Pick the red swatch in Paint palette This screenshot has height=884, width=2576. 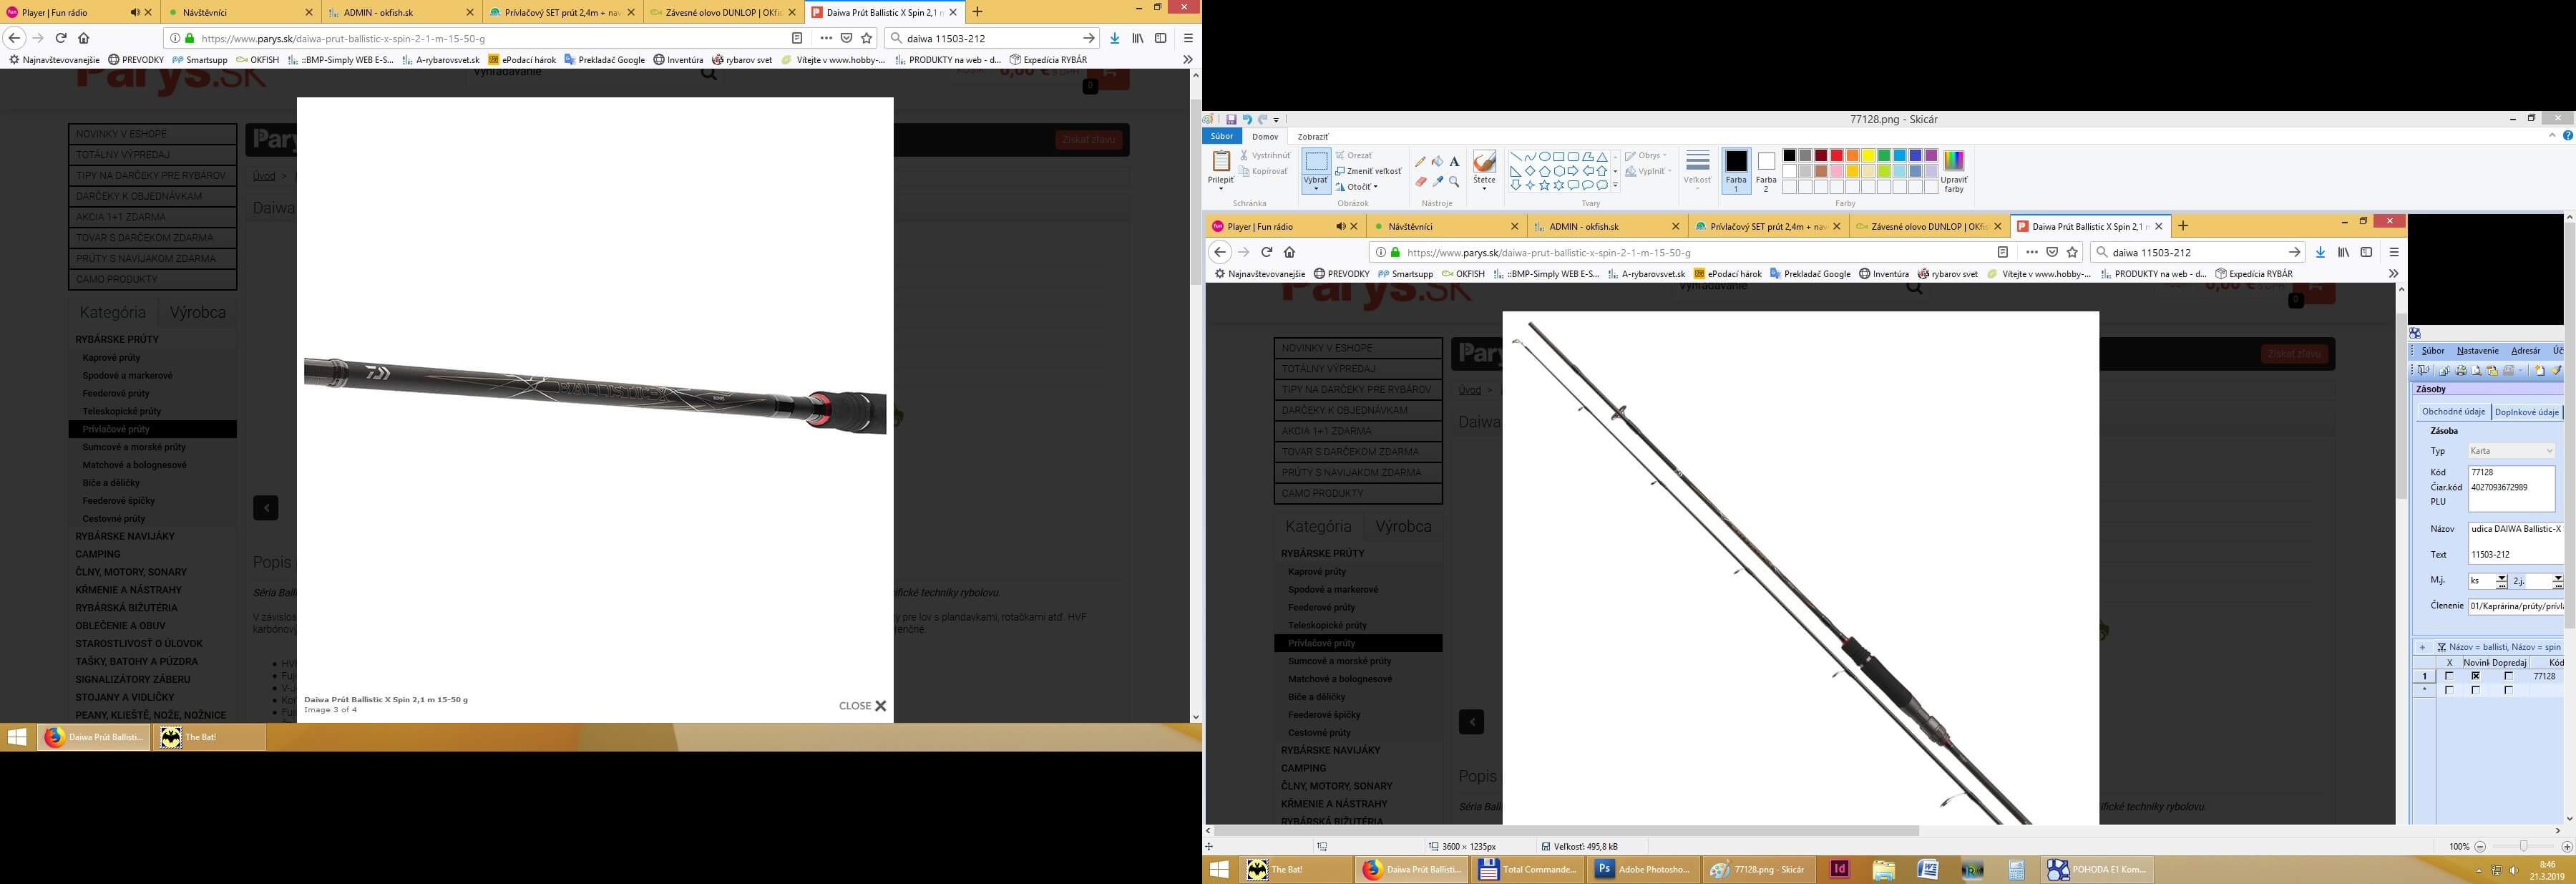(x=1837, y=156)
